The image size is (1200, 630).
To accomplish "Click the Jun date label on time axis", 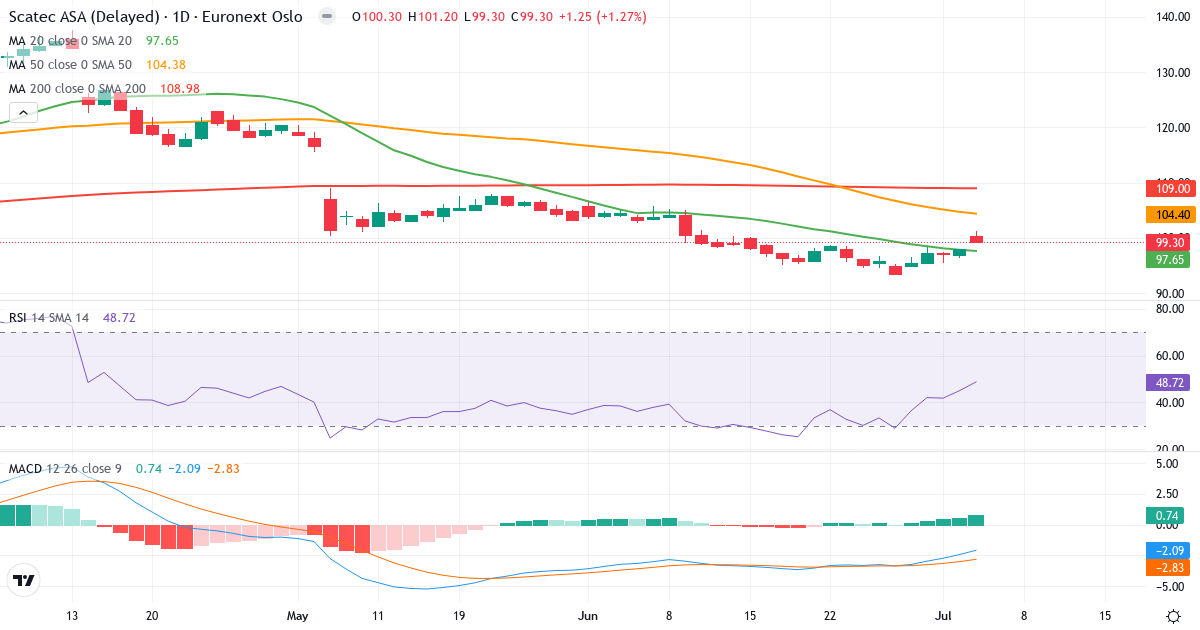I will pos(587,615).
